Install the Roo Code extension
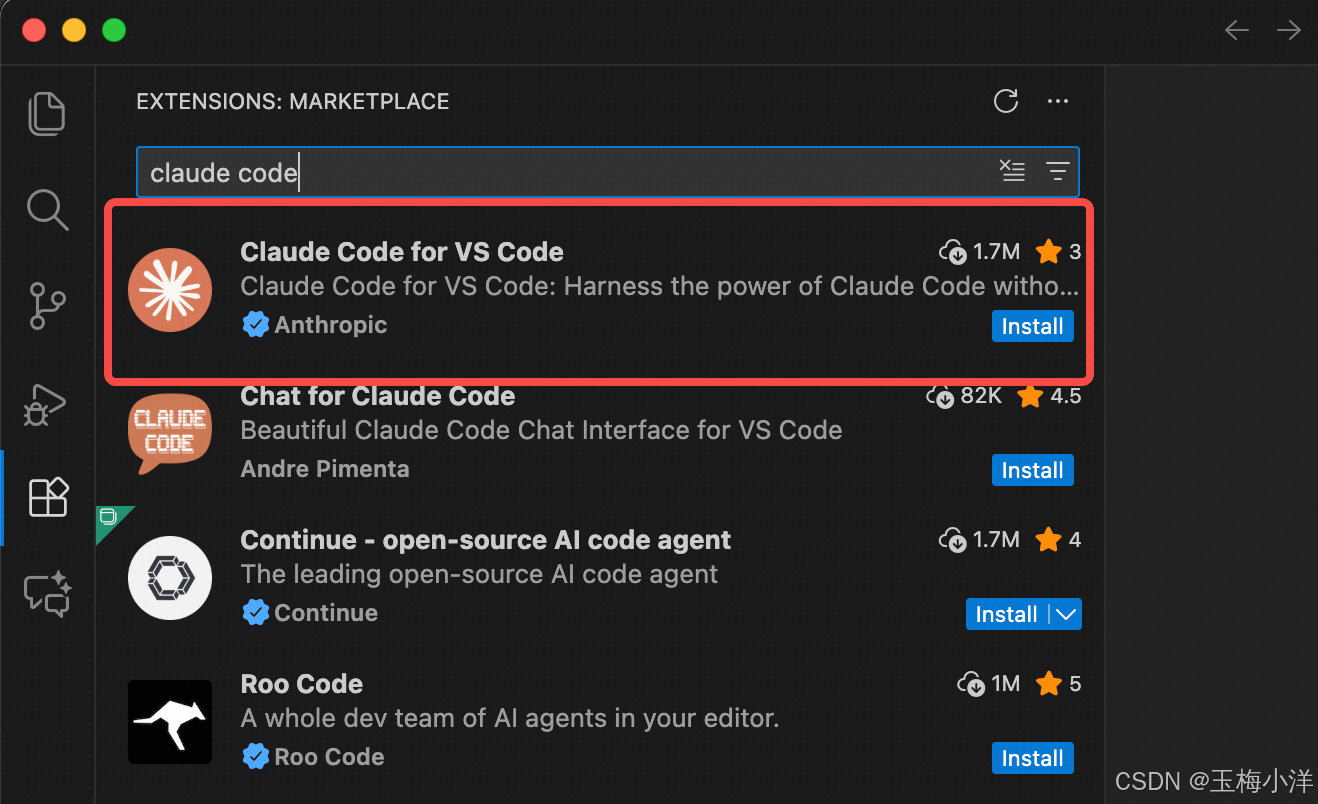The height and width of the screenshot is (804, 1318). coord(1032,758)
